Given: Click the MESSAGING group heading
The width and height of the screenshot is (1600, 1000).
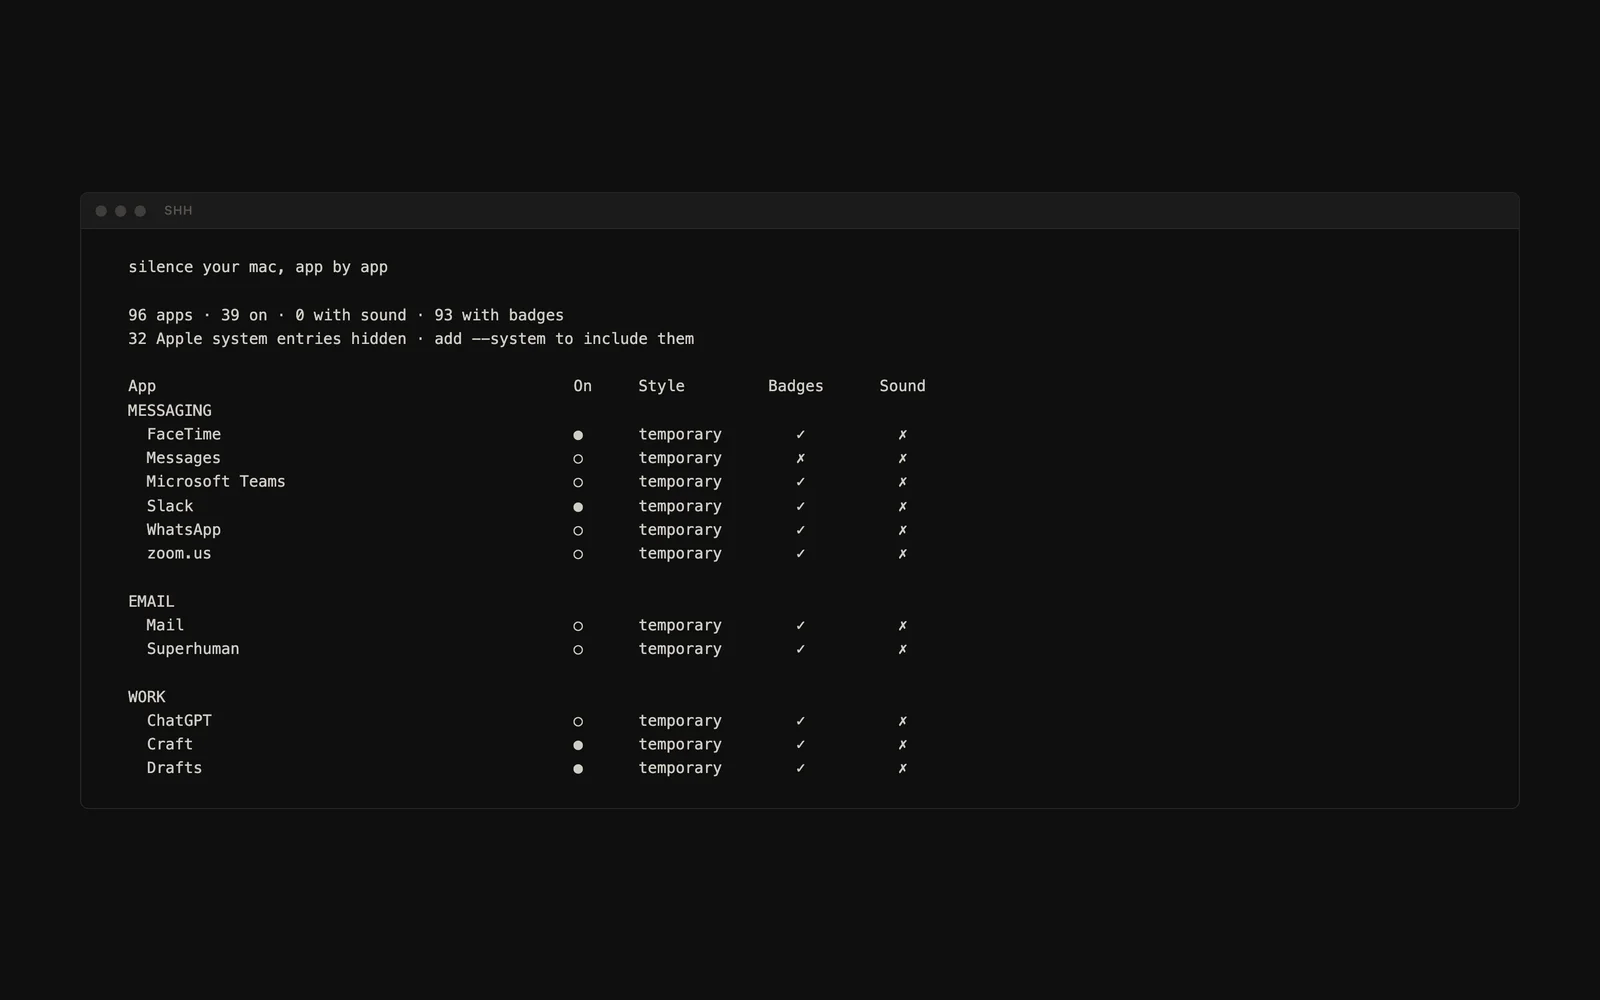Looking at the screenshot, I should click(x=169, y=411).
